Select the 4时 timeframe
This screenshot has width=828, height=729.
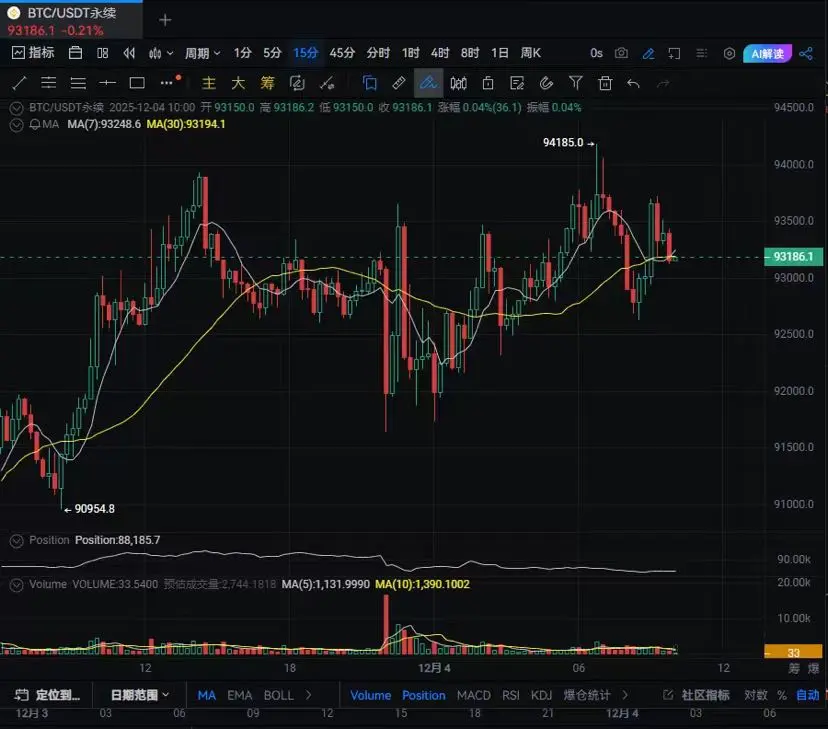click(x=439, y=53)
